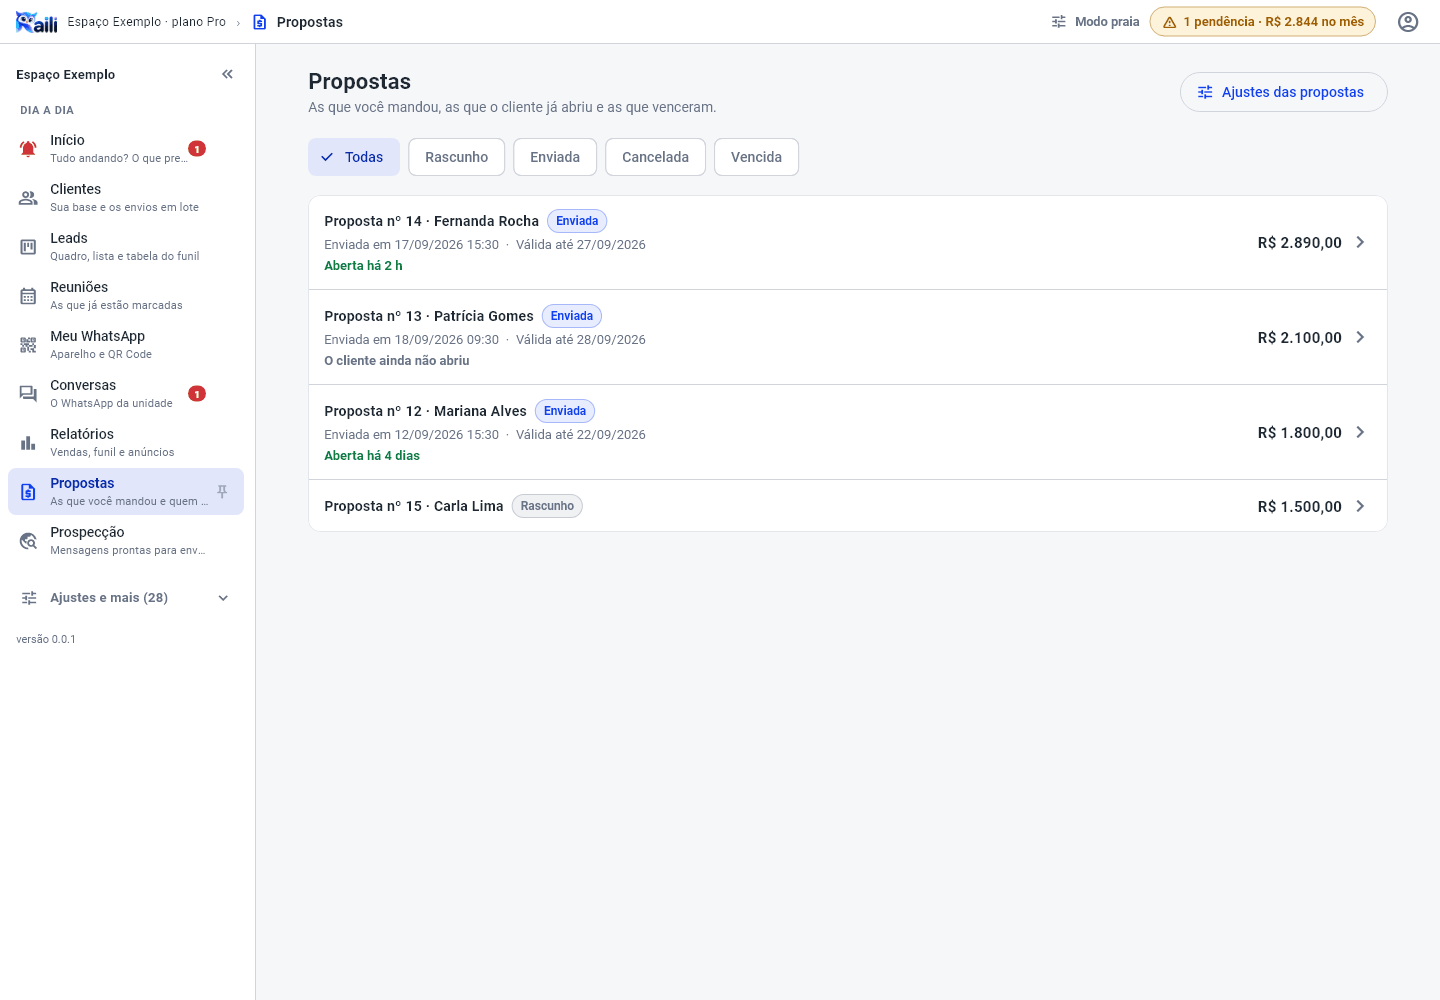Open Ajustes das propostas button

point(1283,92)
